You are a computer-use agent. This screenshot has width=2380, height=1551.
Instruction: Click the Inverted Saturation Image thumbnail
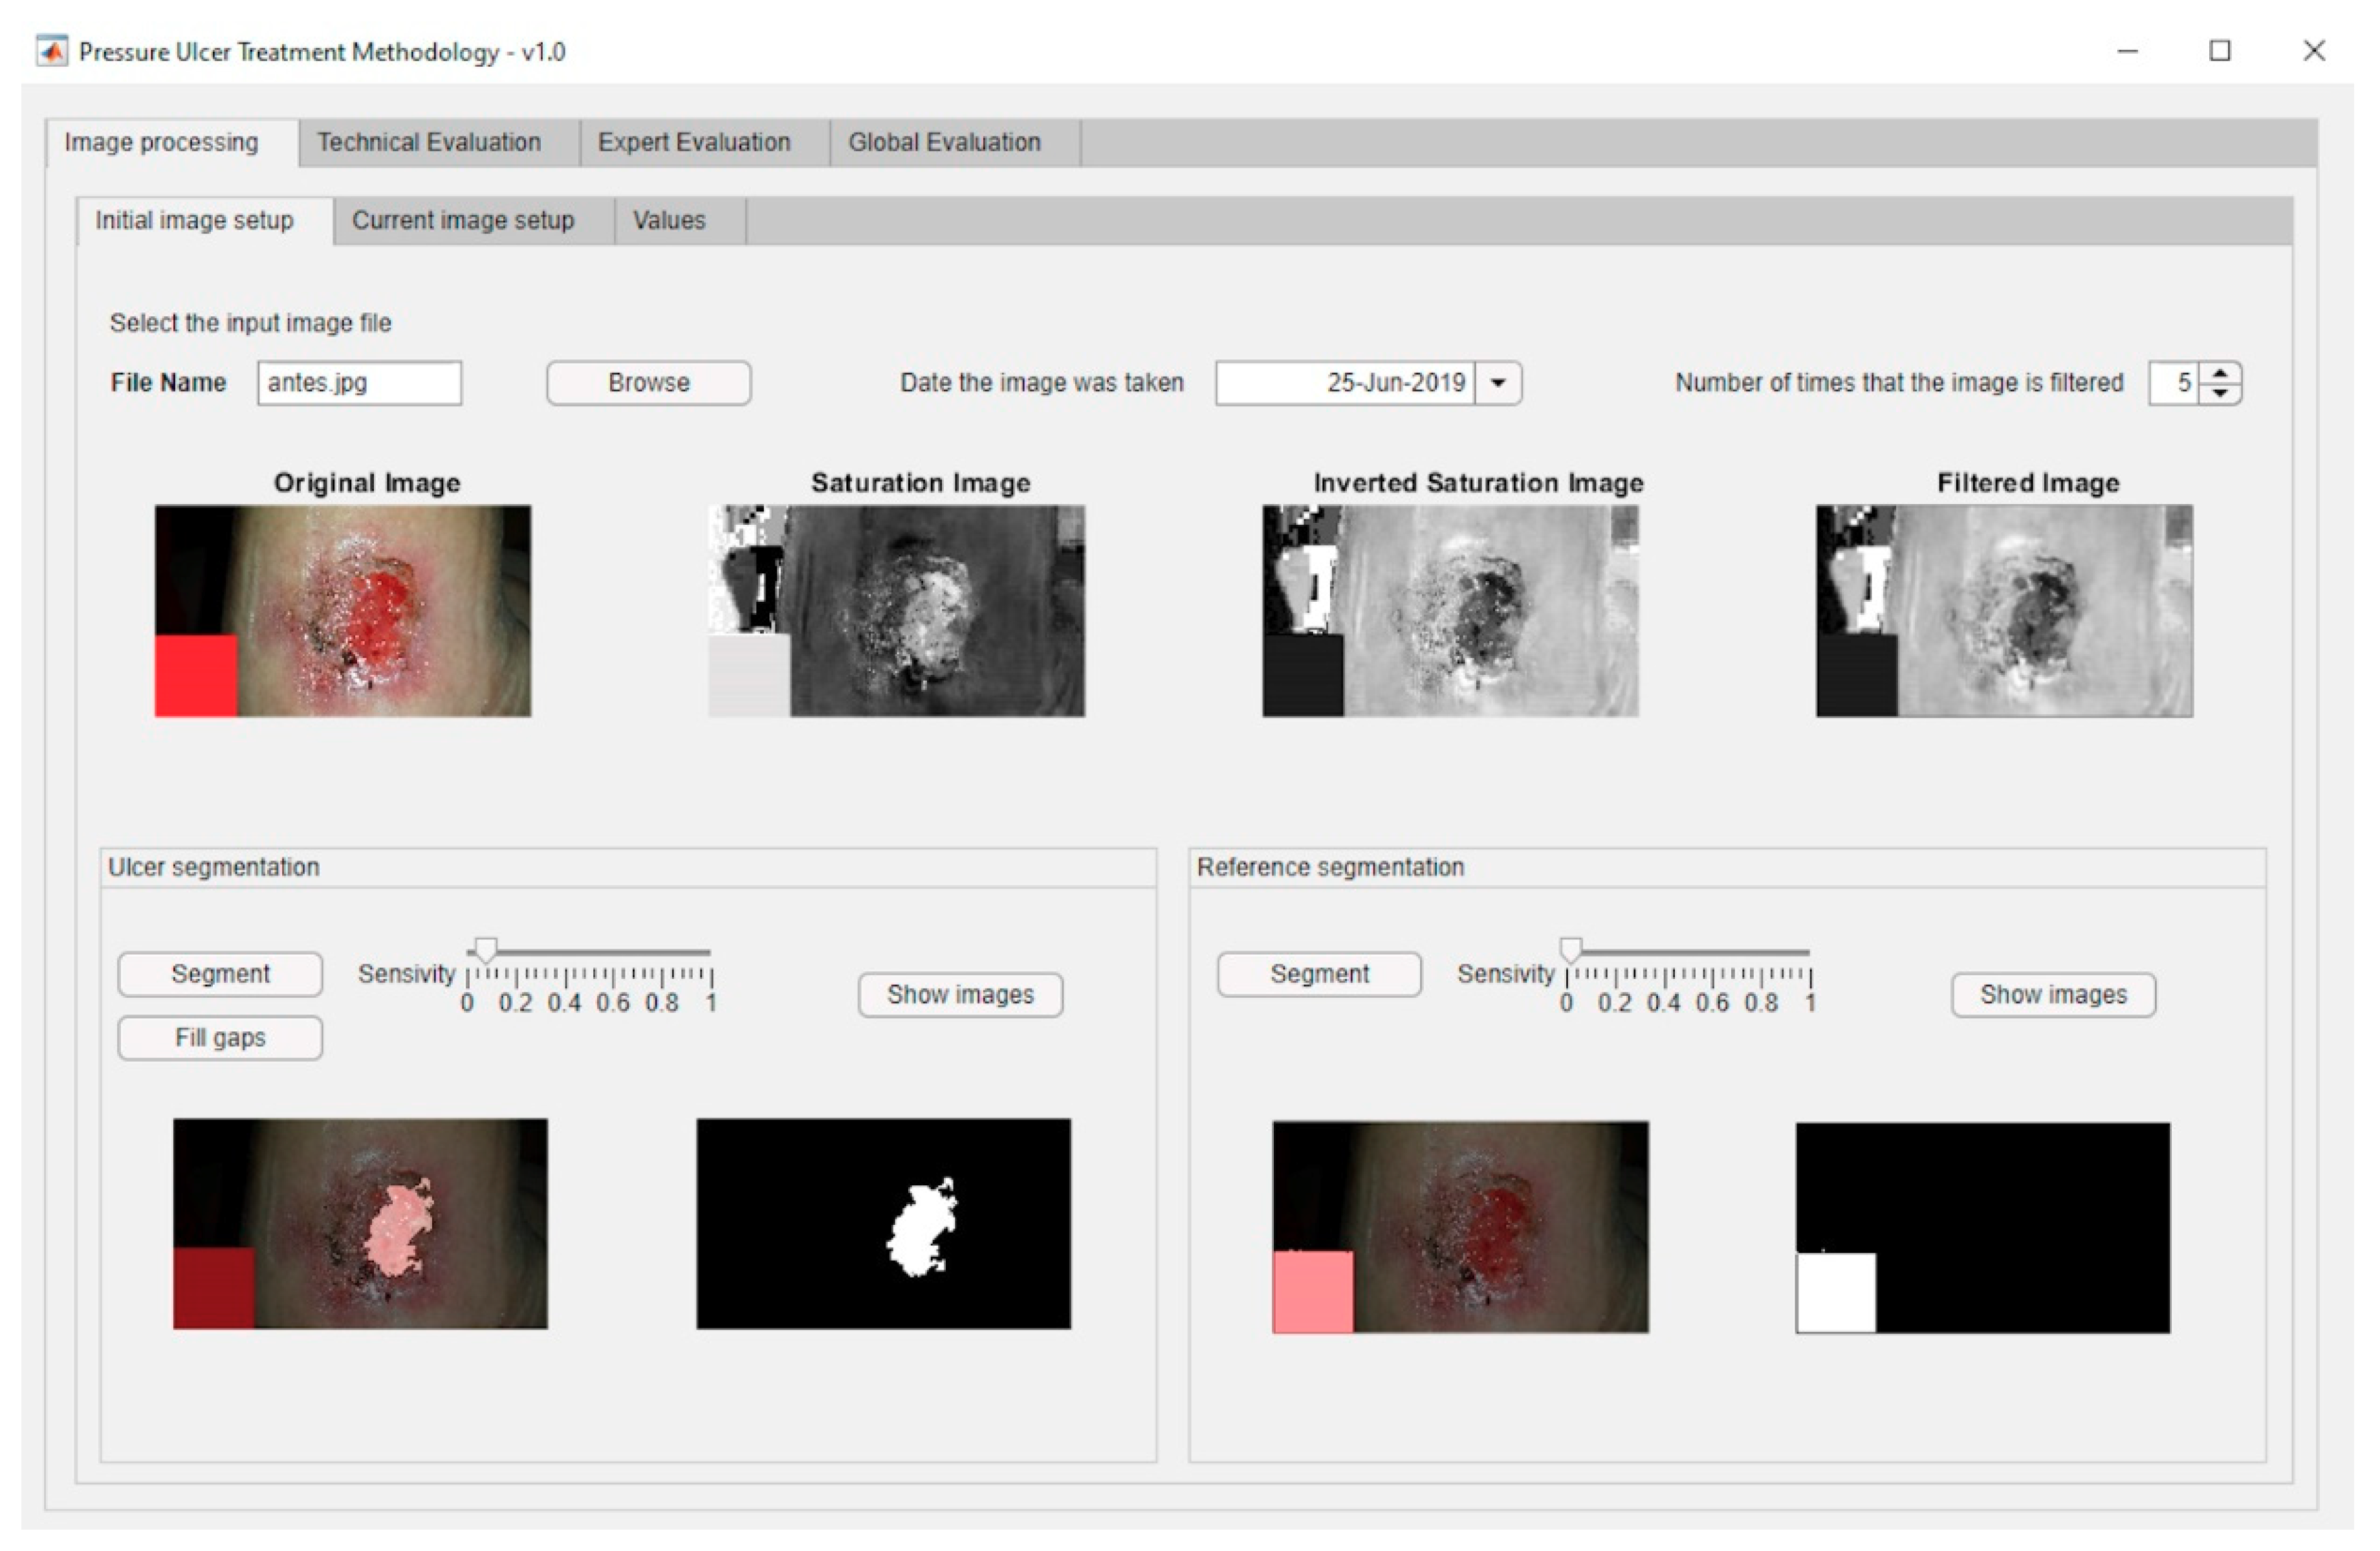[1450, 611]
